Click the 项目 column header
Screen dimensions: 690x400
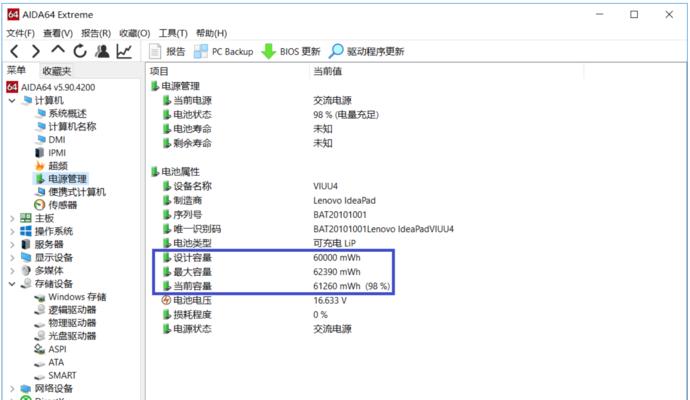pos(228,71)
